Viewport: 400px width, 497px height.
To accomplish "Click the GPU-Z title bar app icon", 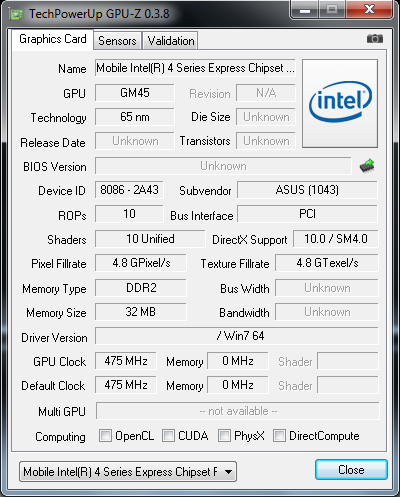I will 16,14.
